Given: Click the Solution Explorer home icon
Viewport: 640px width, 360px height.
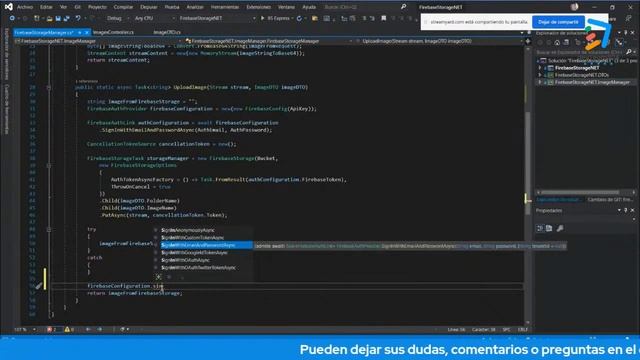Looking at the screenshot, I should [557, 42].
